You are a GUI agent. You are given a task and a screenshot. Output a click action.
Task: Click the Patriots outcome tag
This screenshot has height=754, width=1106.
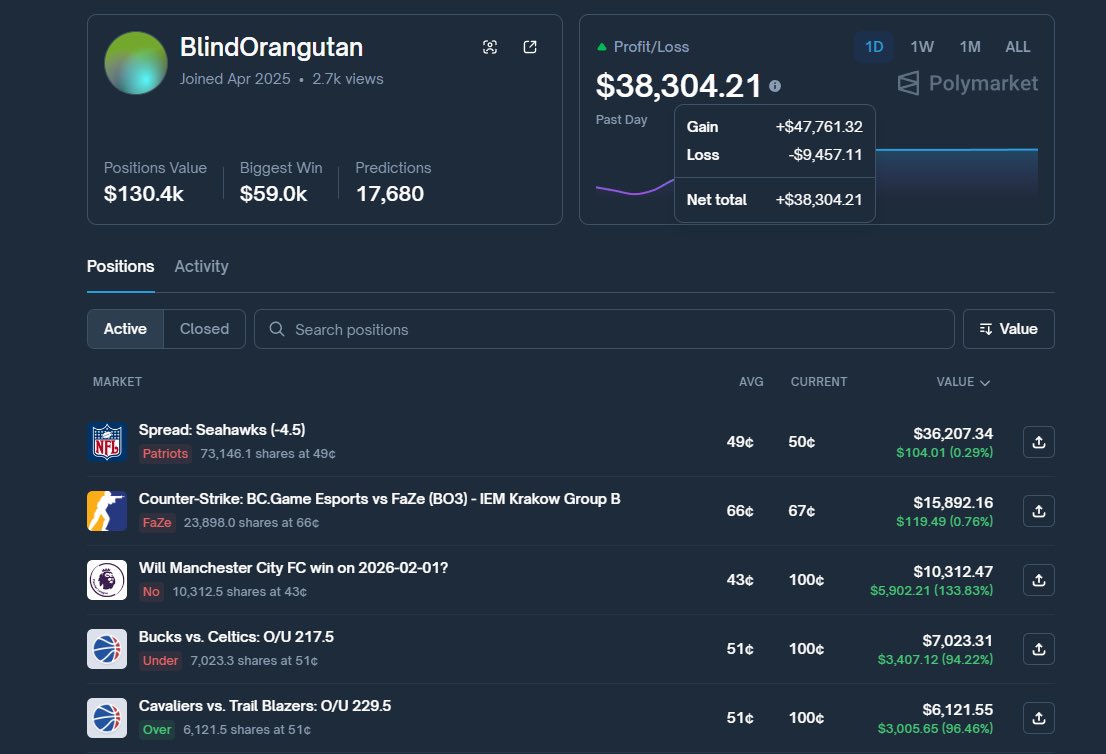[166, 454]
